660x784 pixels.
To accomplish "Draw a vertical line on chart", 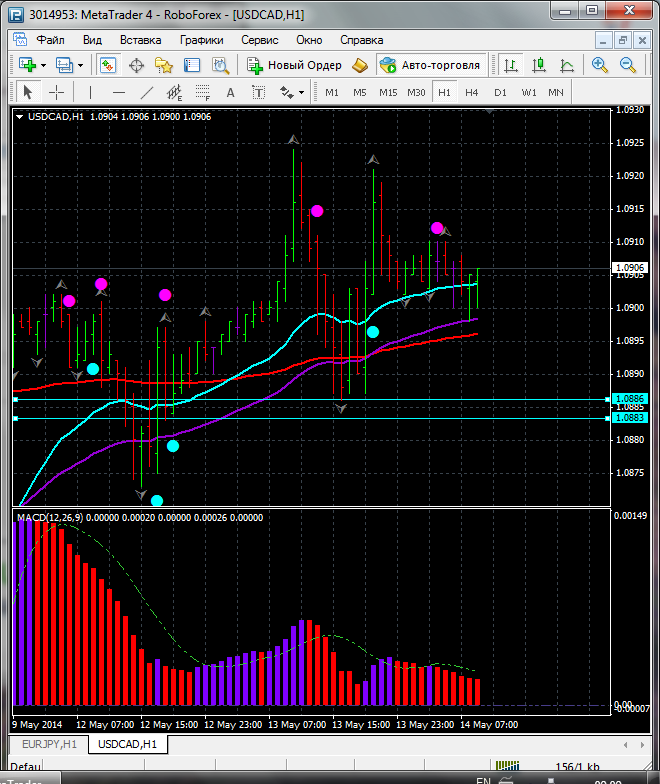I will pos(90,92).
